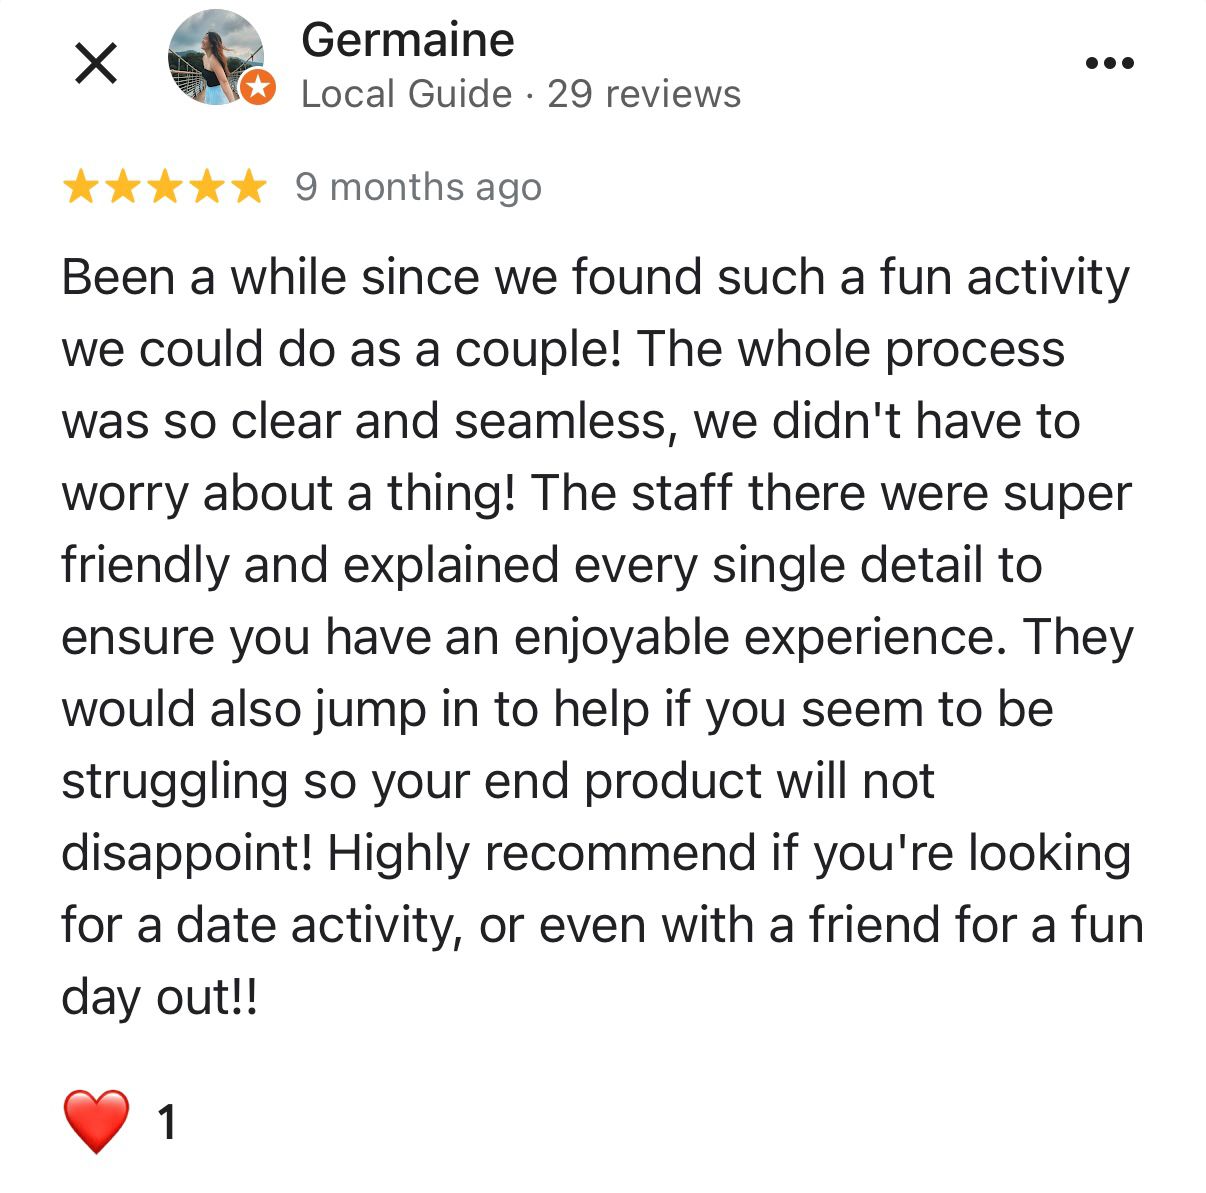Image resolution: width=1206 pixels, height=1193 pixels.
Task: Click the fourth yellow rating star
Action: click(206, 187)
